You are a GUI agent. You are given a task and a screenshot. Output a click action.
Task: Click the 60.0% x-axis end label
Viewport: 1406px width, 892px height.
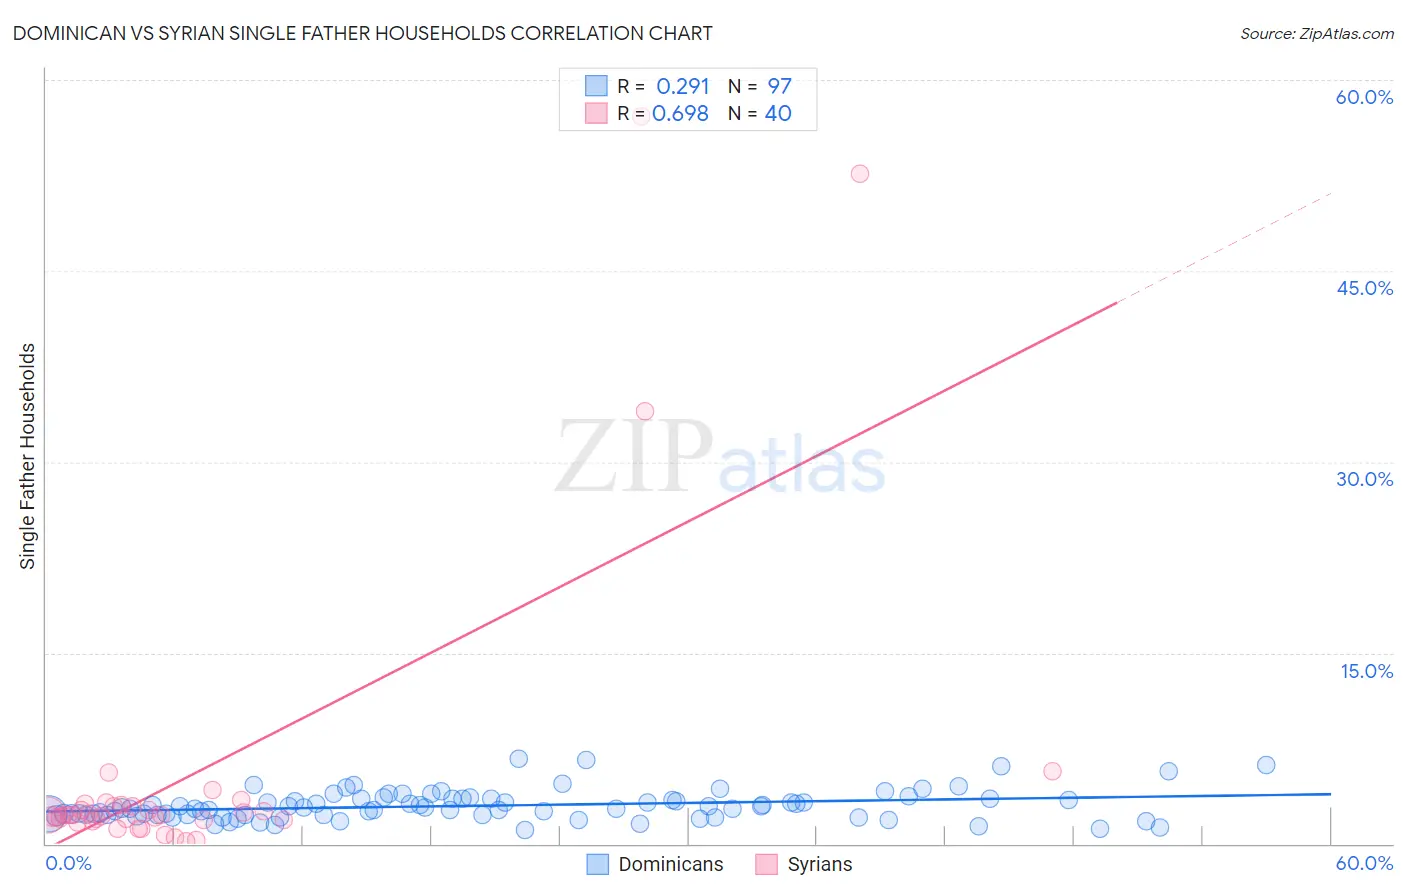(1364, 863)
